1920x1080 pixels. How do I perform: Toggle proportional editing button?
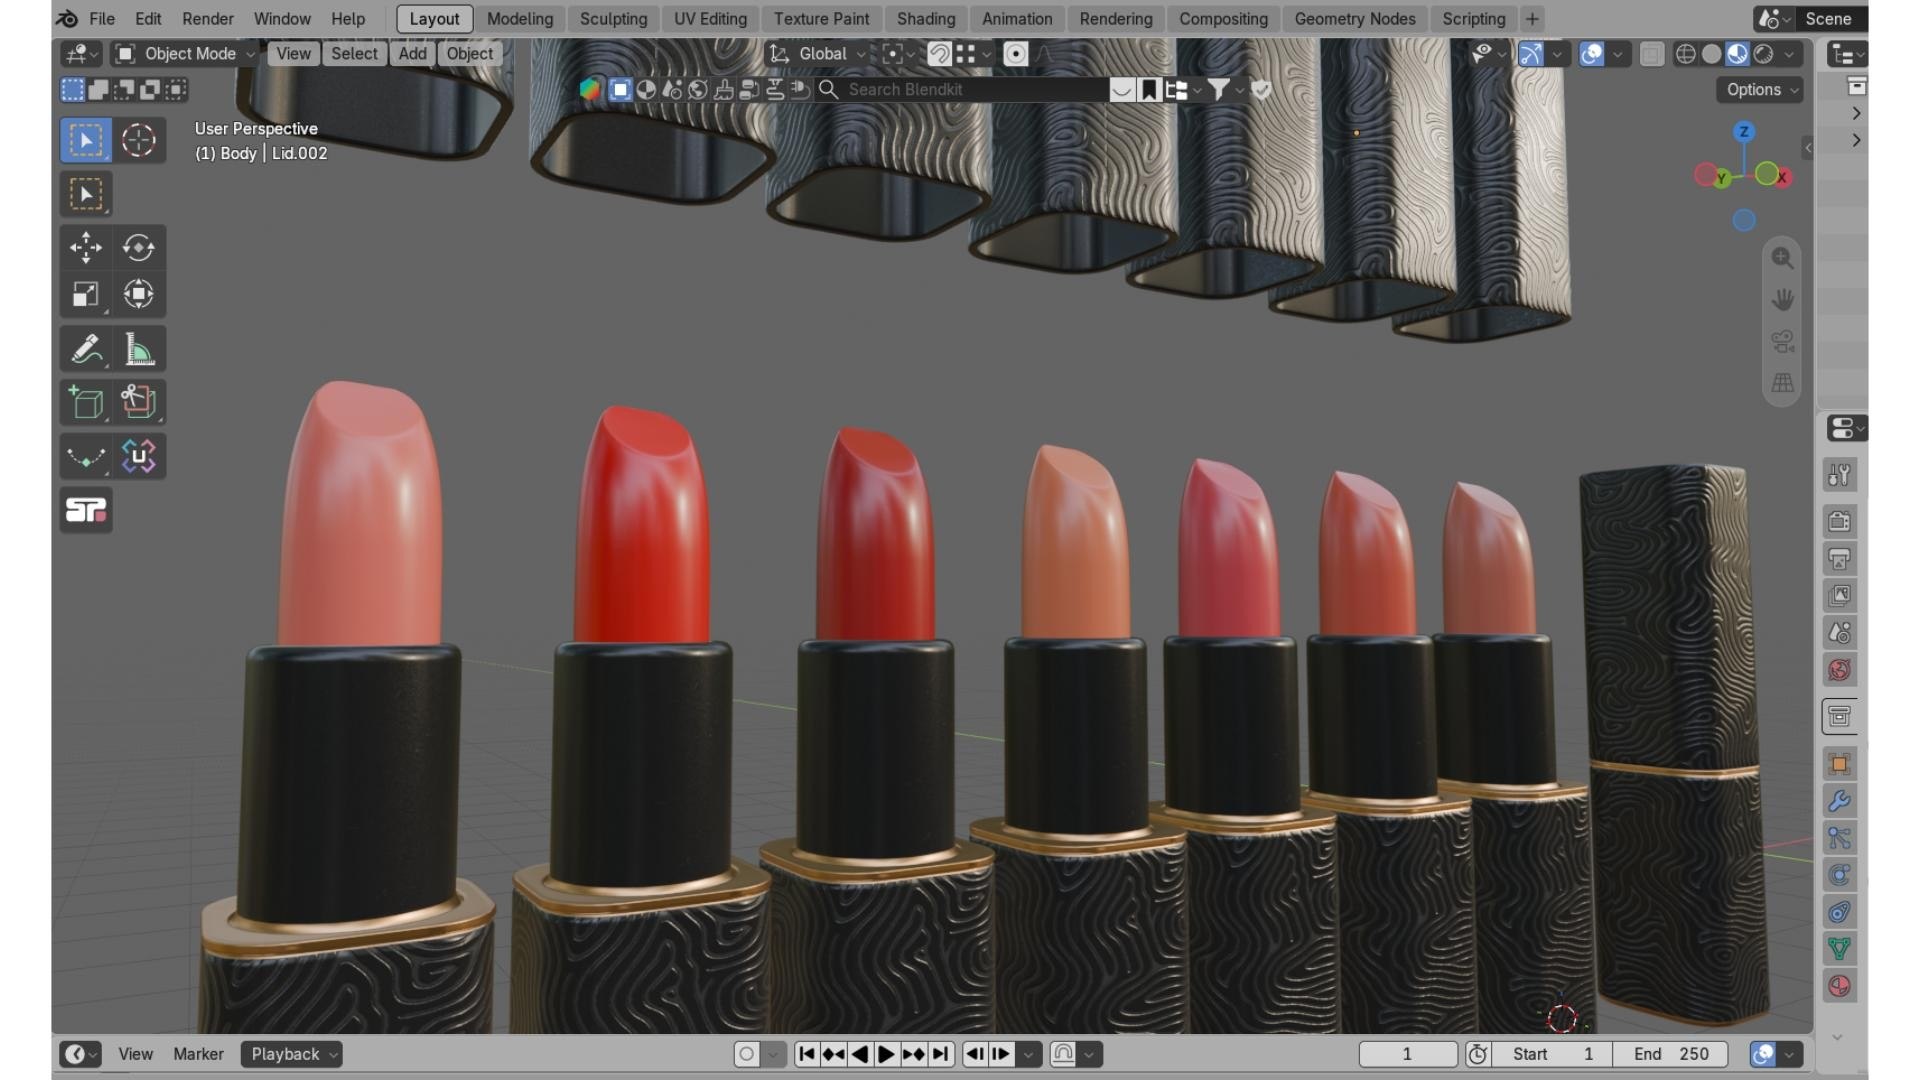1015,54
